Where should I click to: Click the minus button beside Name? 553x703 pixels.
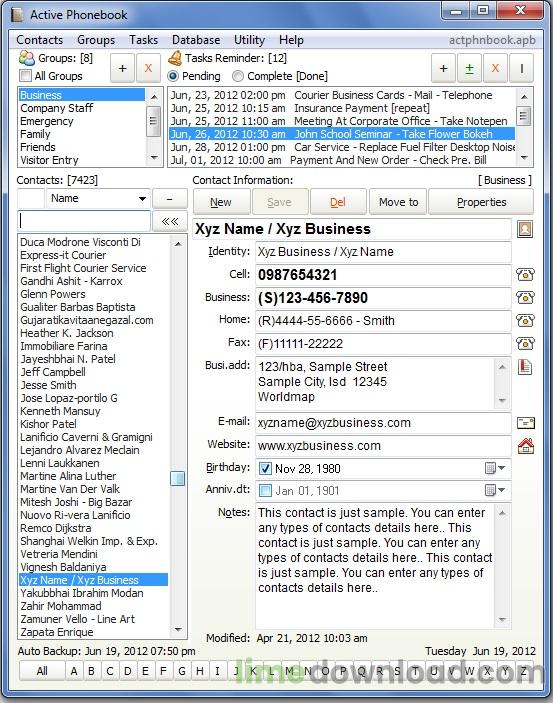[170, 199]
